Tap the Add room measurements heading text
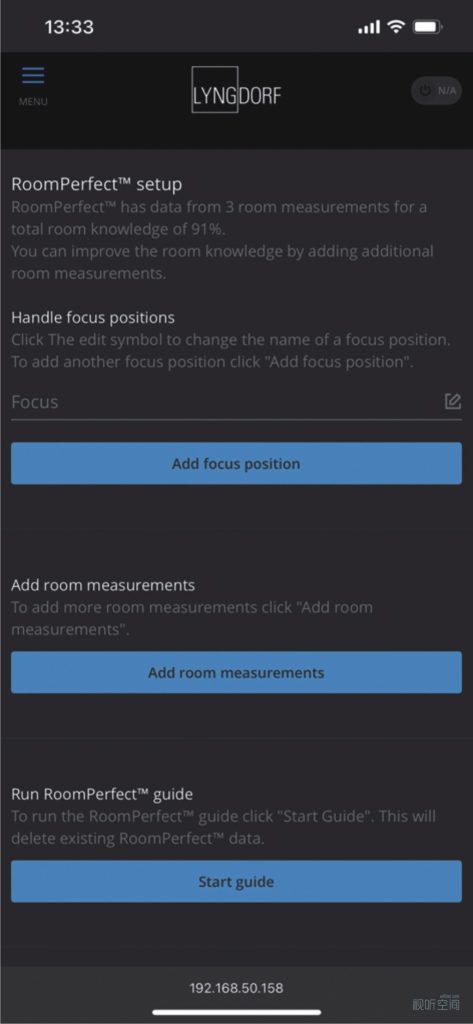The width and height of the screenshot is (473, 1024). [103, 584]
